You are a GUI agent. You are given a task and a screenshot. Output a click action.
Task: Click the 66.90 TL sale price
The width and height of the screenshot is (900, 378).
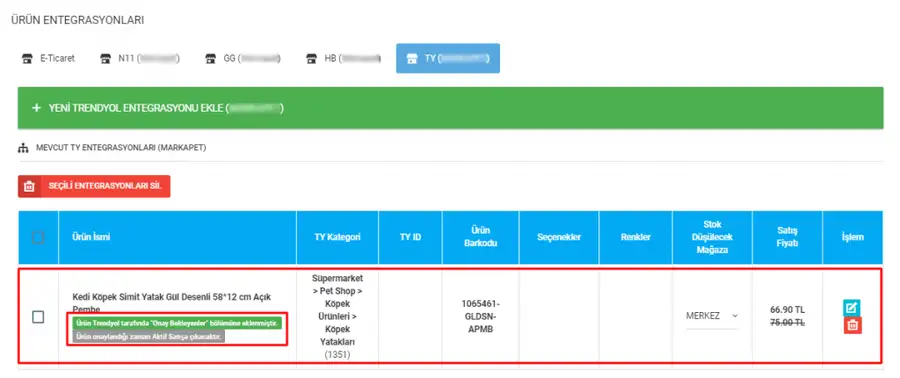[788, 310]
